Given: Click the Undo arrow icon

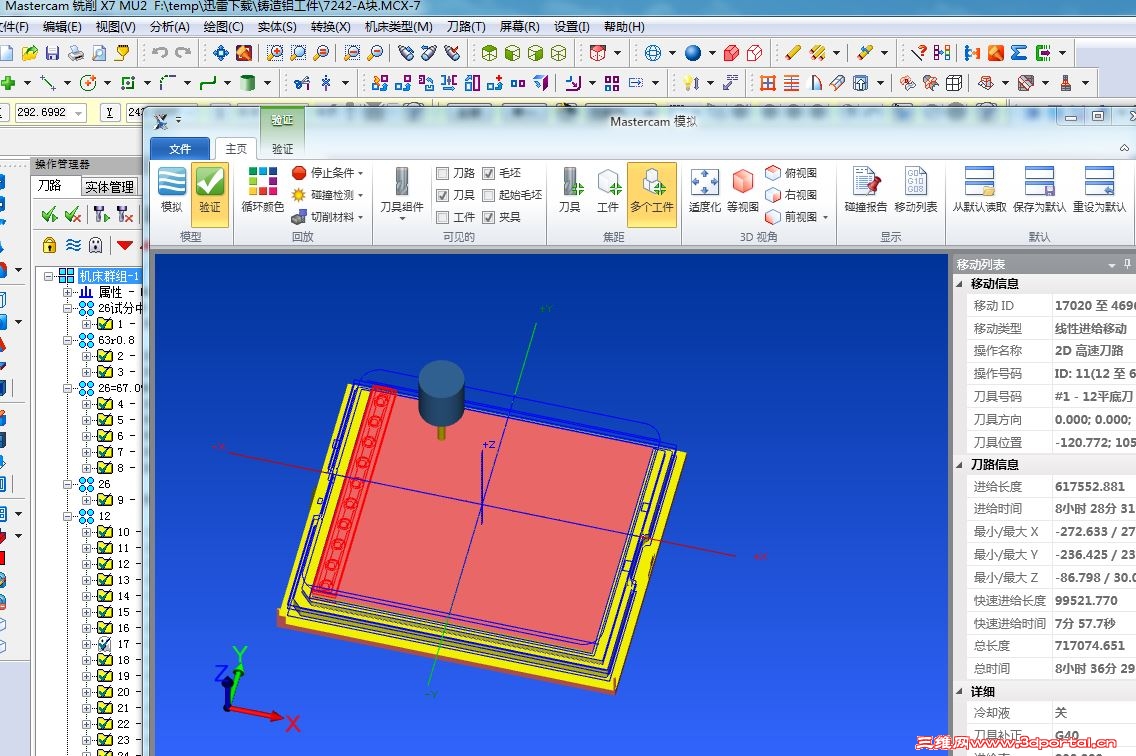Looking at the screenshot, I should 160,53.
